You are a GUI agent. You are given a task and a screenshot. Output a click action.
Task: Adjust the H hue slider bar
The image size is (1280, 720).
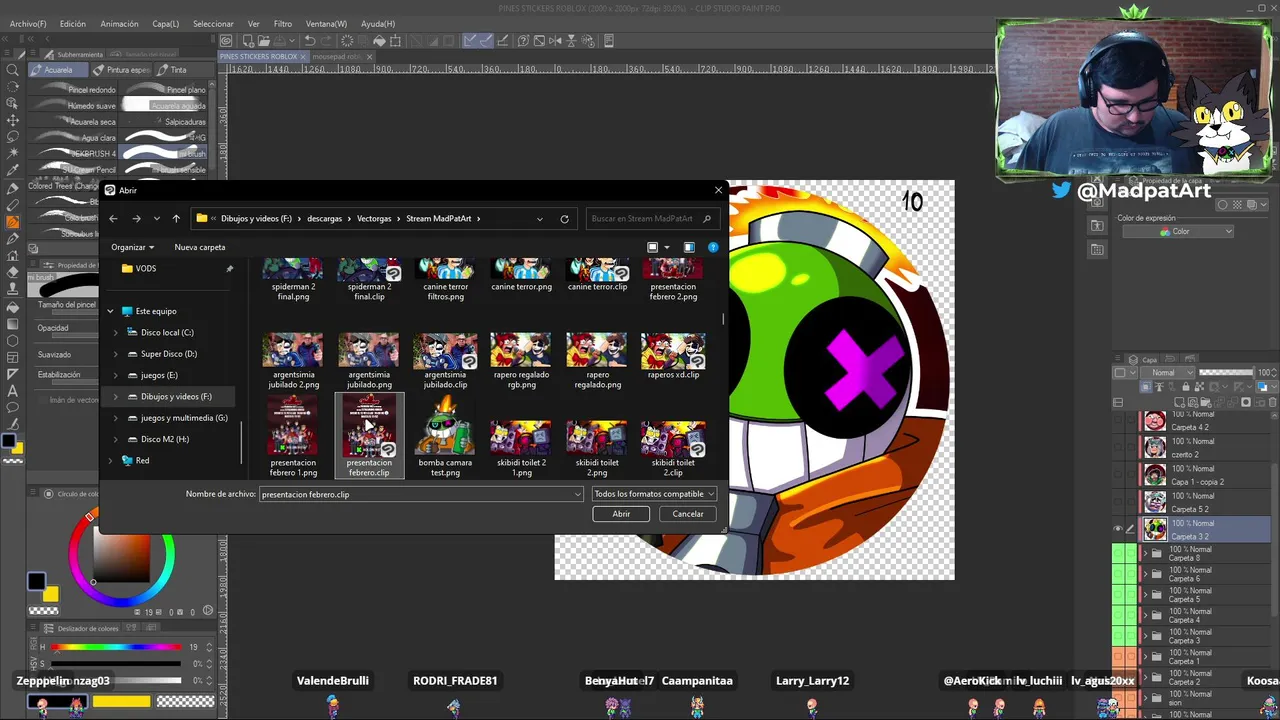click(x=116, y=647)
